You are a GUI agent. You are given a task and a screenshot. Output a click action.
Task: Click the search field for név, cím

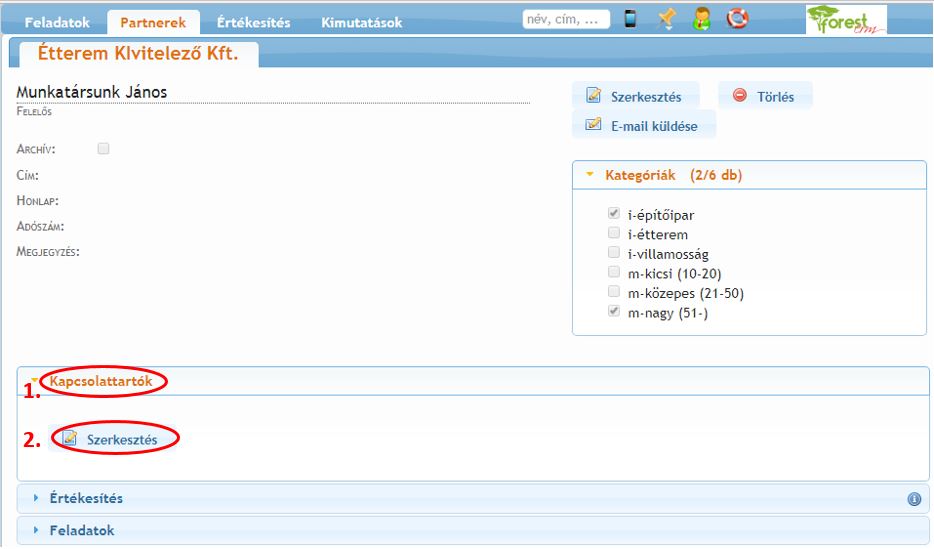[565, 19]
